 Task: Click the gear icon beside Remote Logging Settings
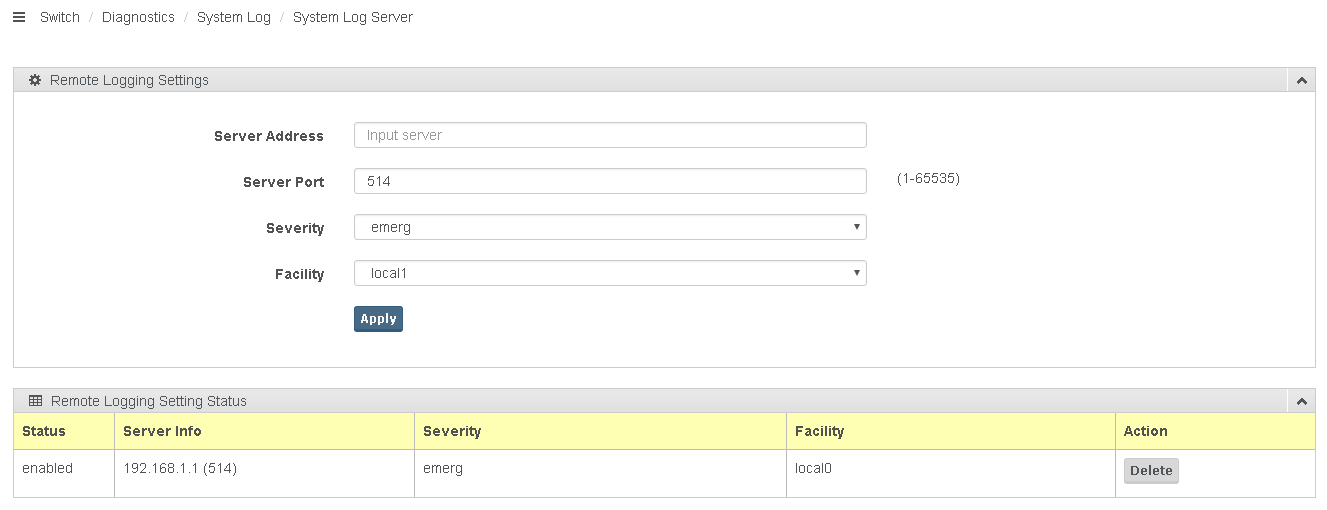[35, 80]
